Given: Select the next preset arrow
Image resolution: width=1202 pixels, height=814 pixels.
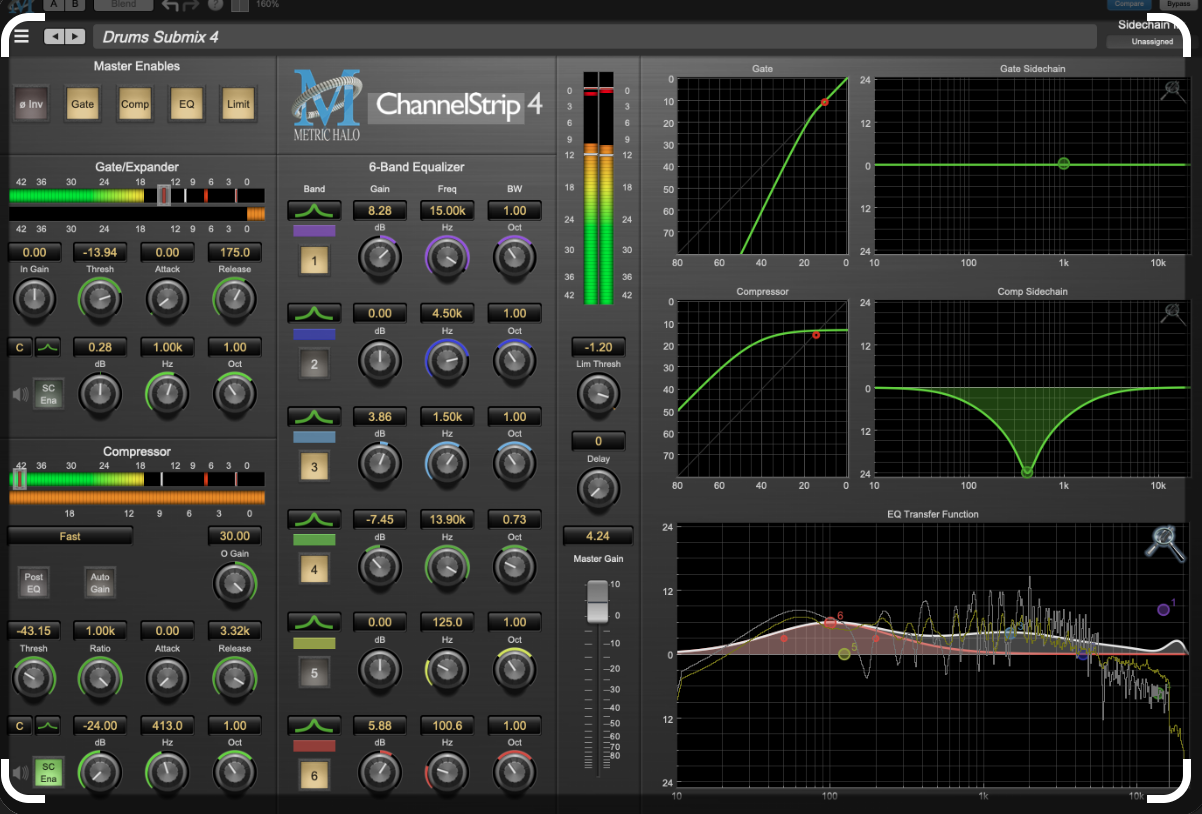Looking at the screenshot, I should 73,37.
